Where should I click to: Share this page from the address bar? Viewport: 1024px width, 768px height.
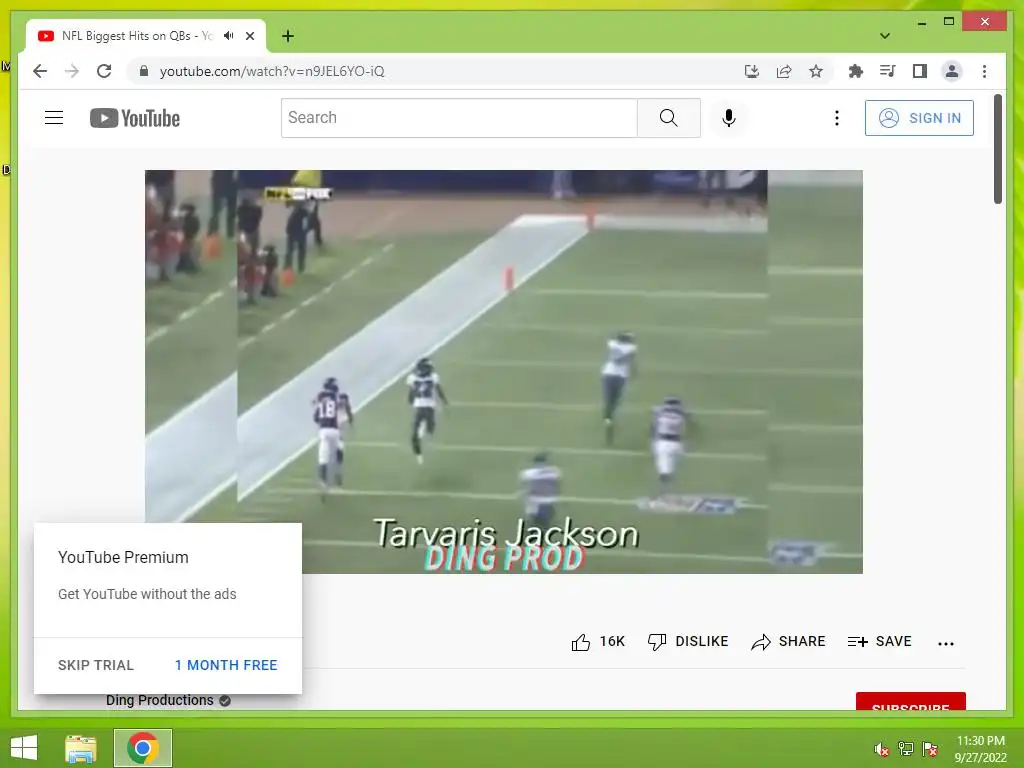pyautogui.click(x=784, y=71)
